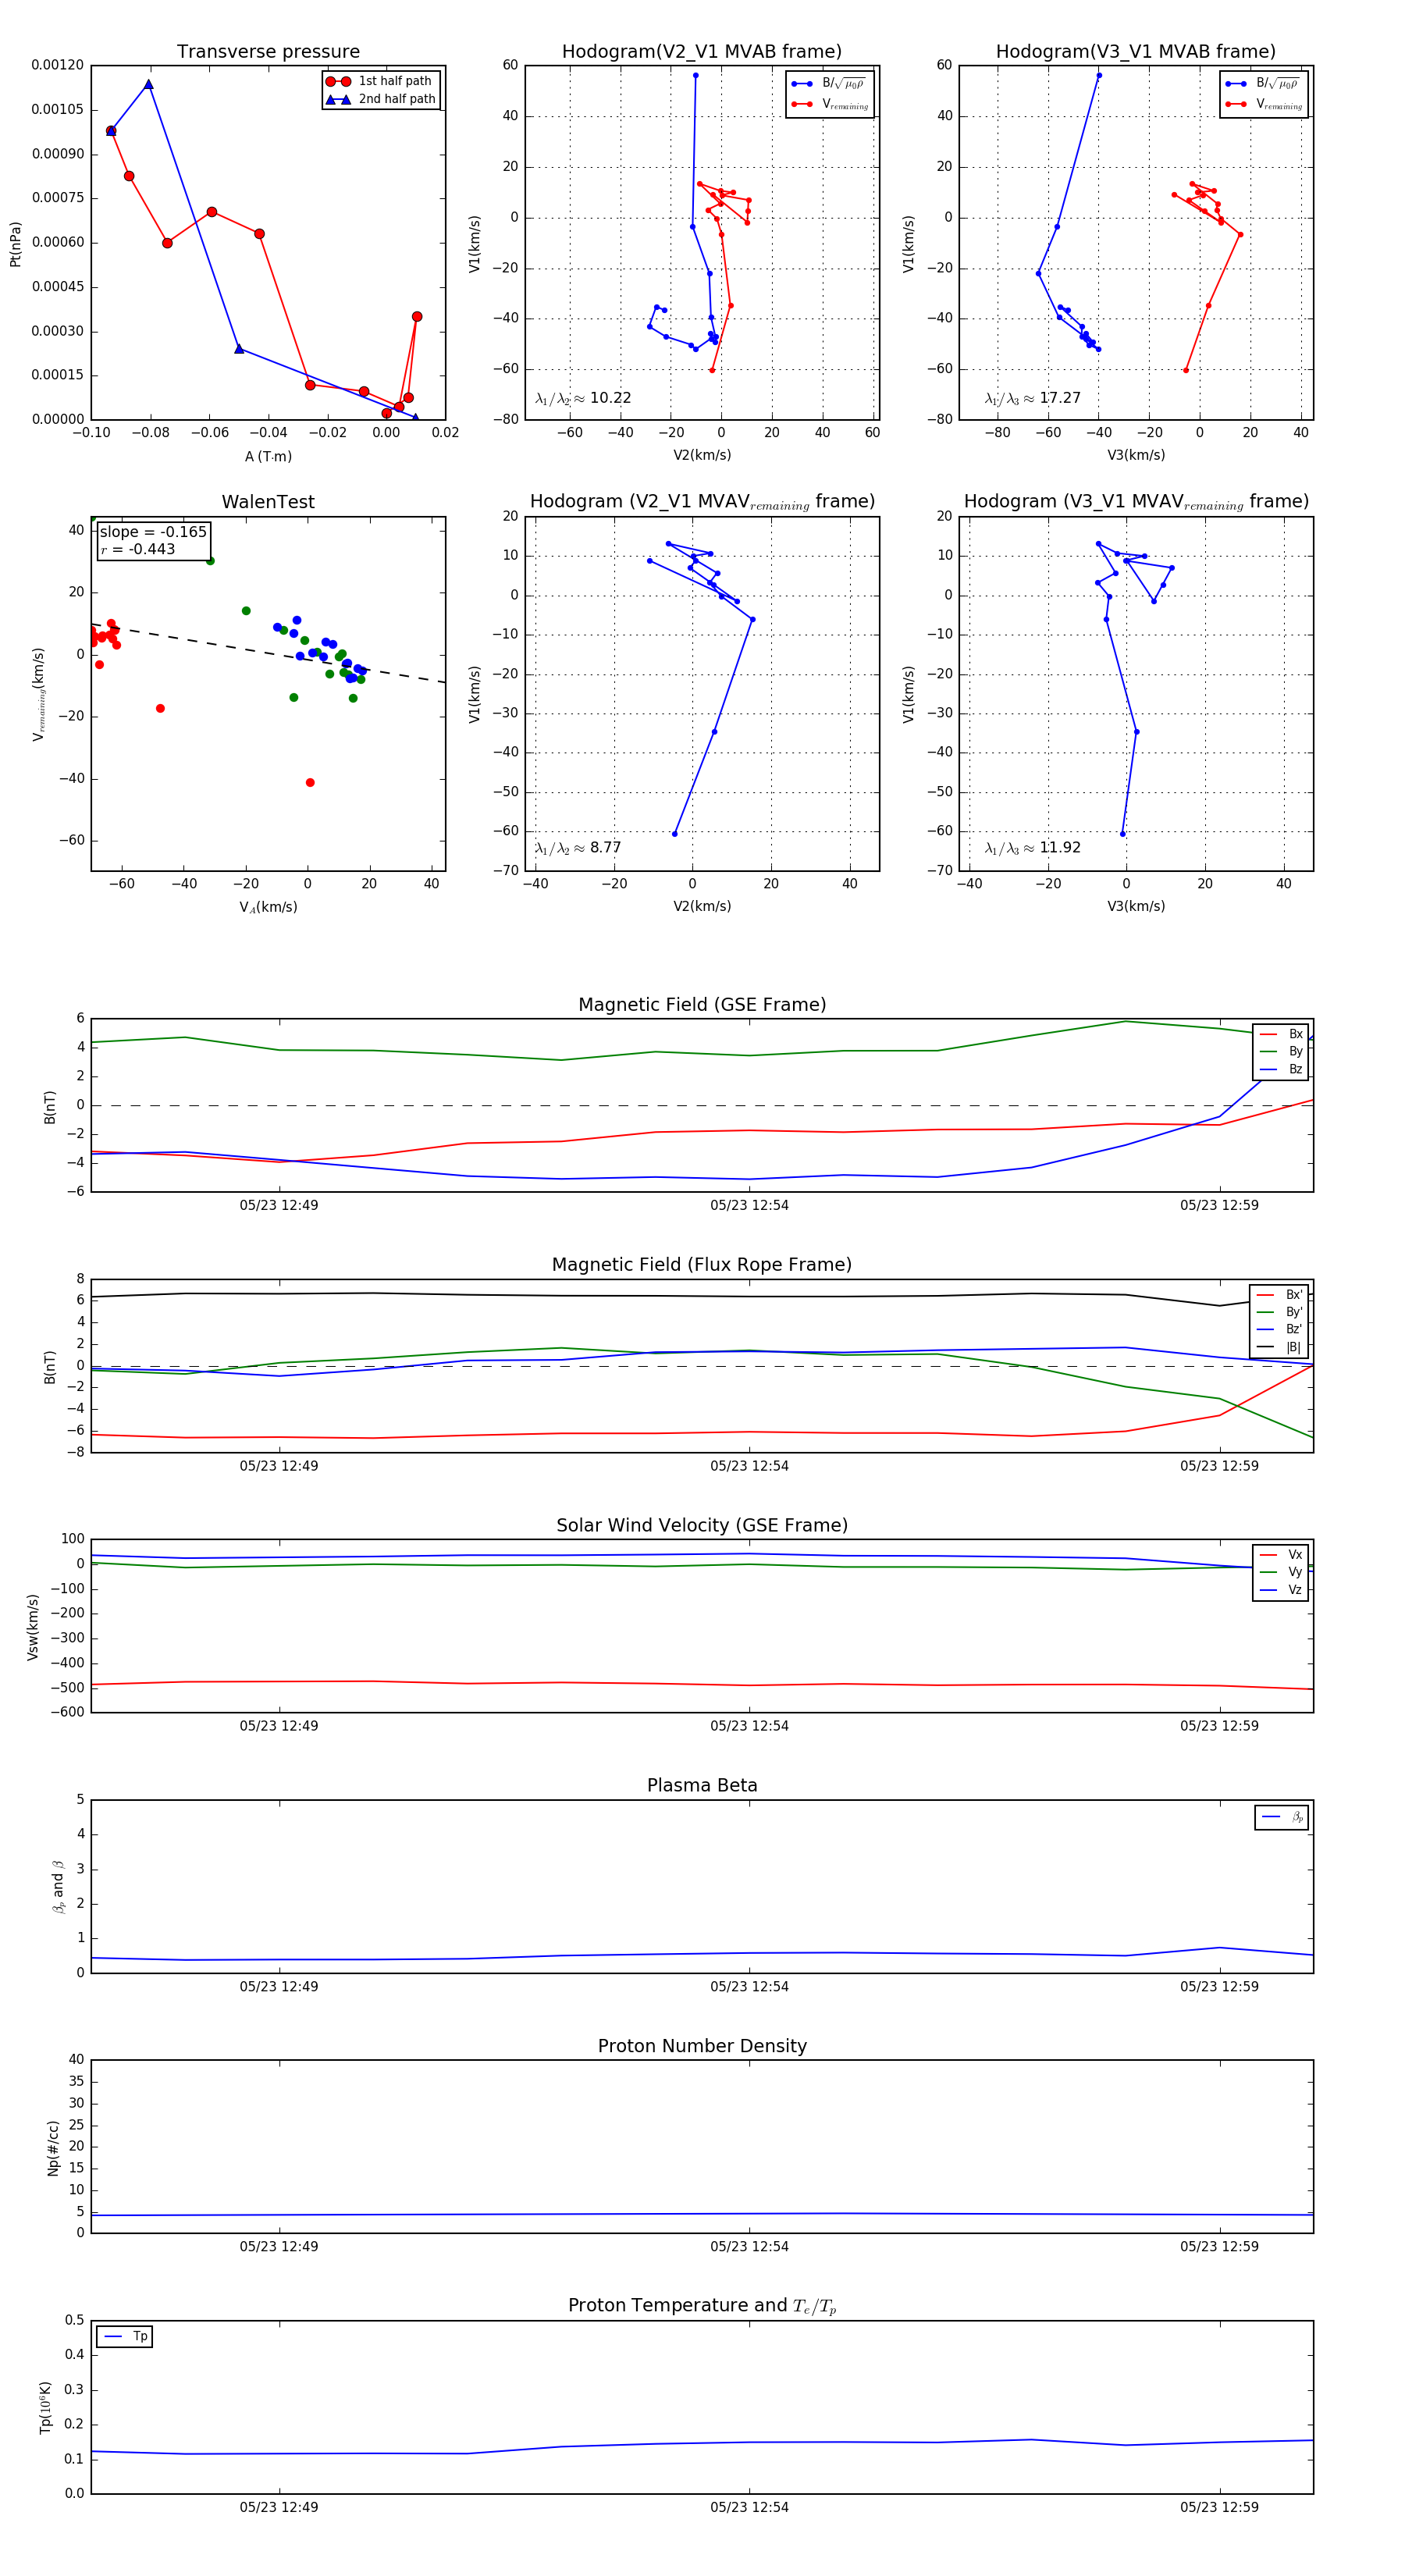This screenshot has width=1405, height=2576.
Task: Click the "r = -0.443" annotation
Action: (x=137, y=549)
